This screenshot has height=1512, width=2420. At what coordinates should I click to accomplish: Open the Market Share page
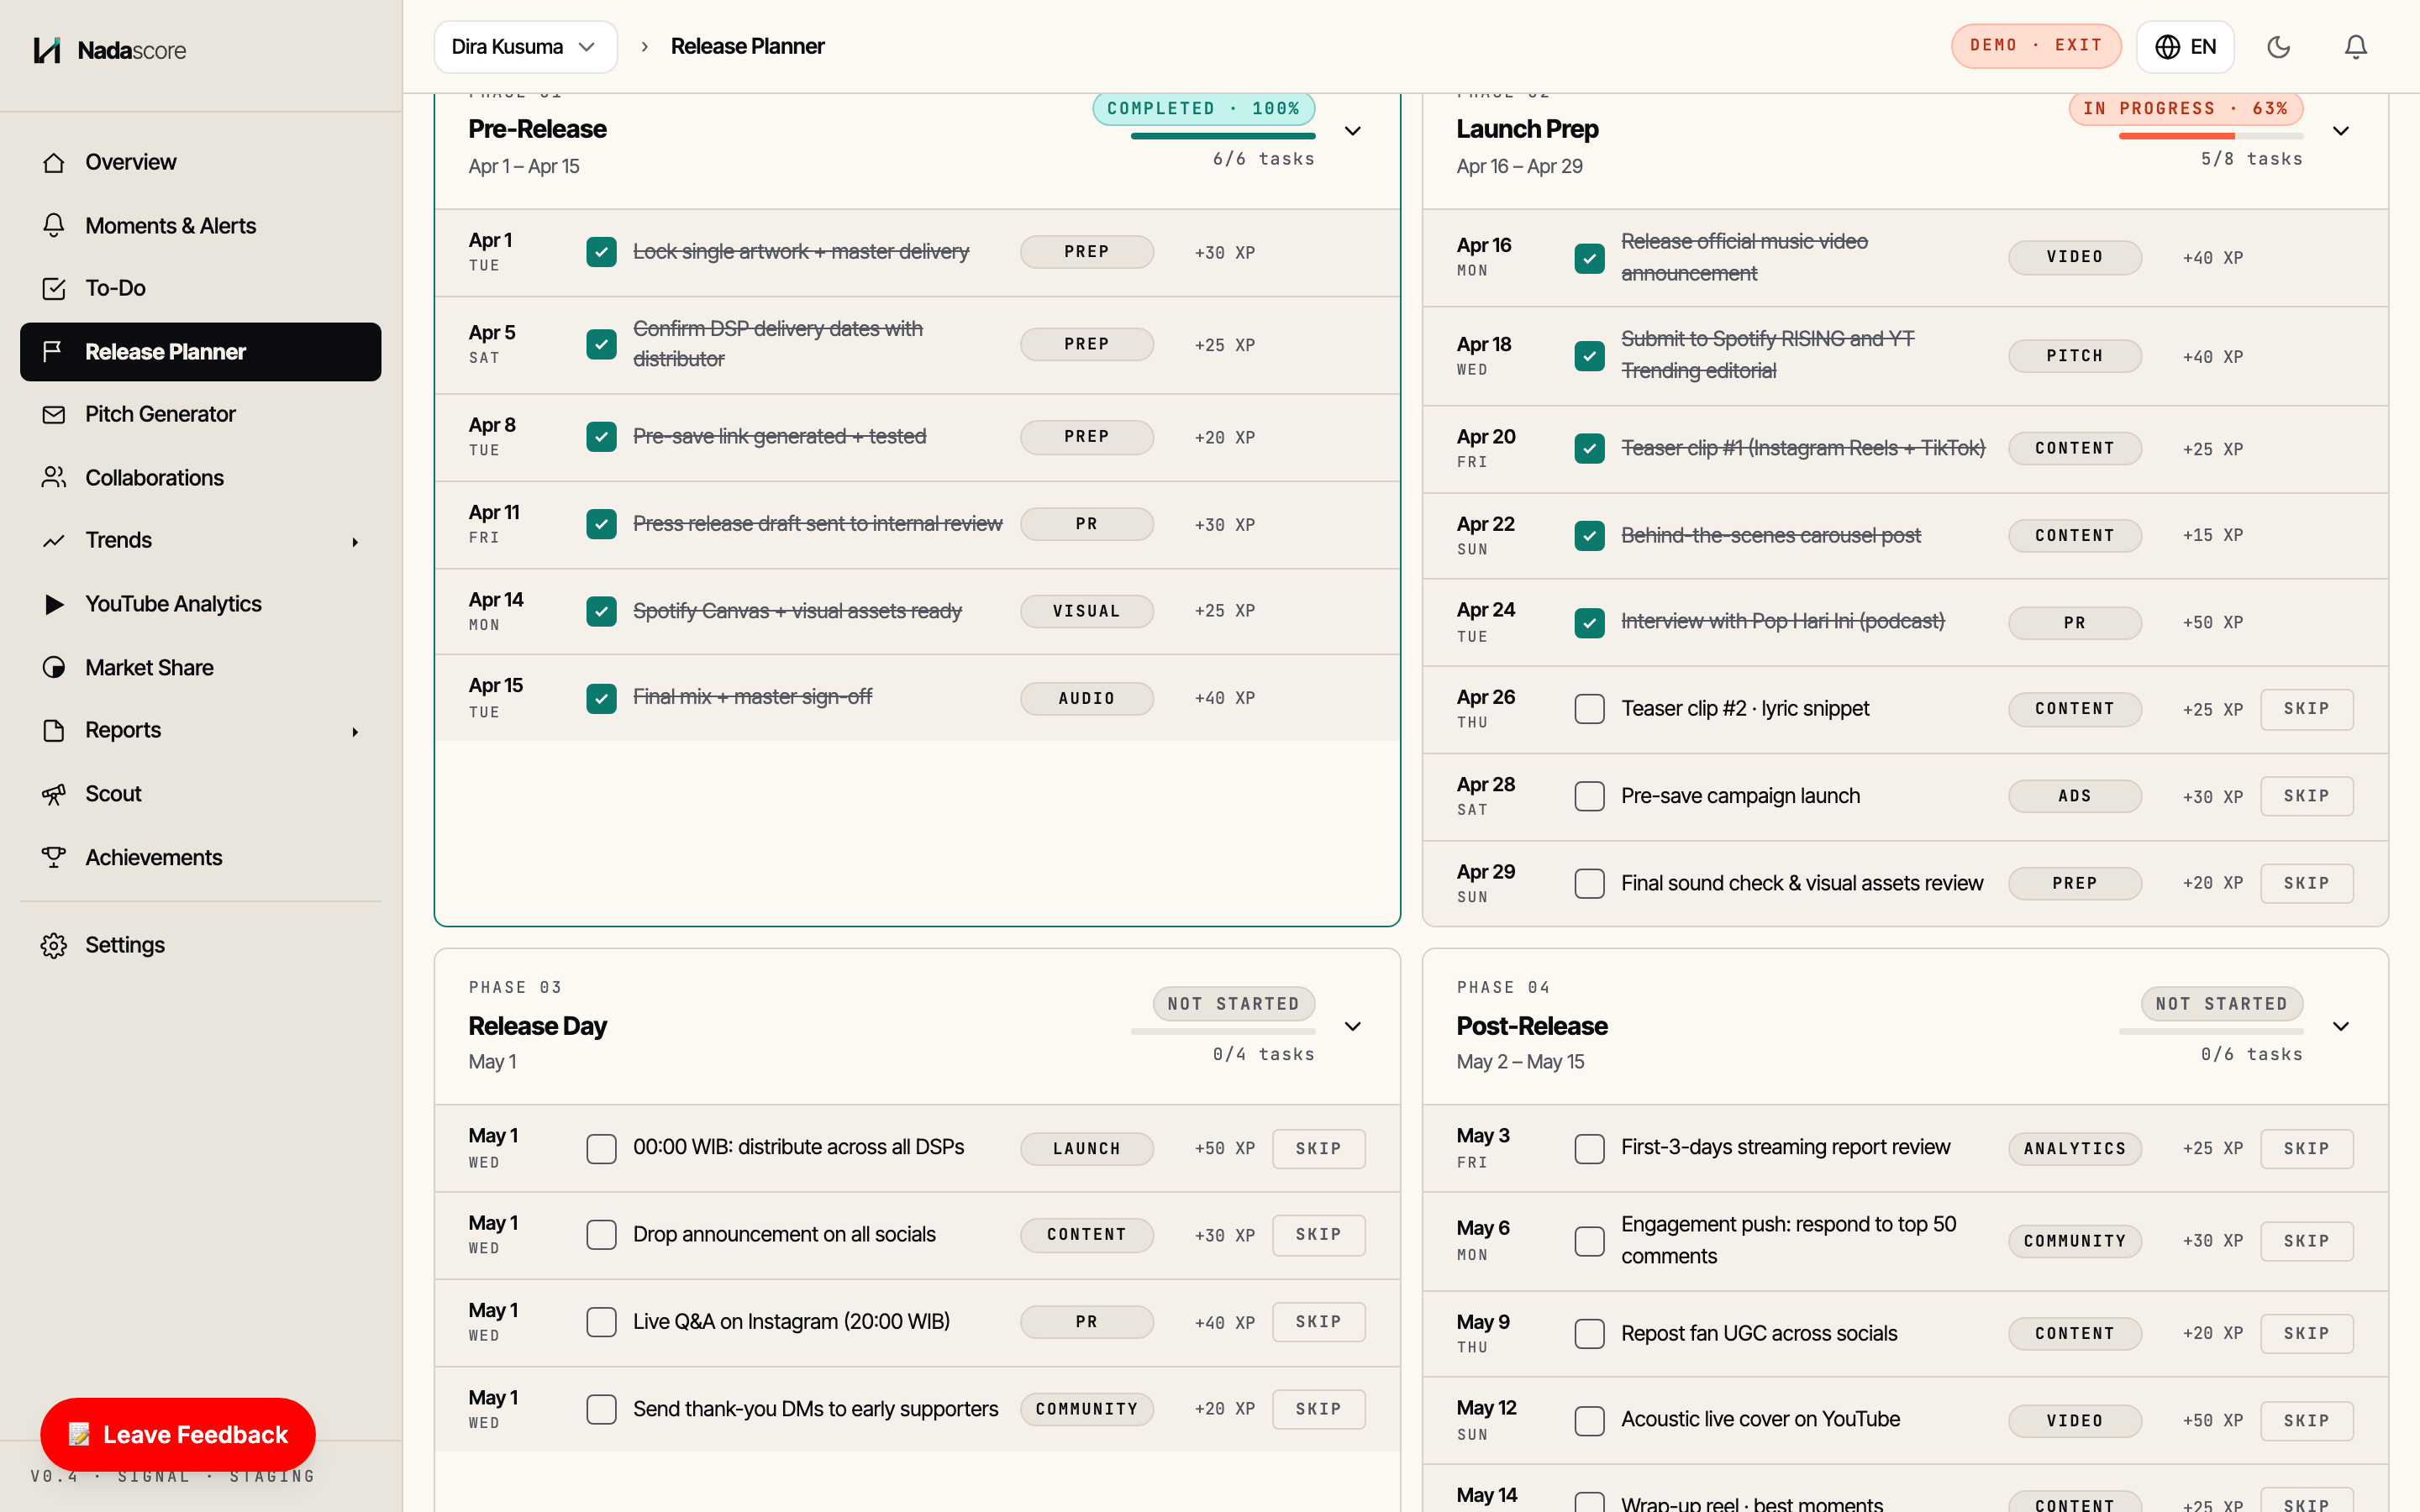(201, 667)
